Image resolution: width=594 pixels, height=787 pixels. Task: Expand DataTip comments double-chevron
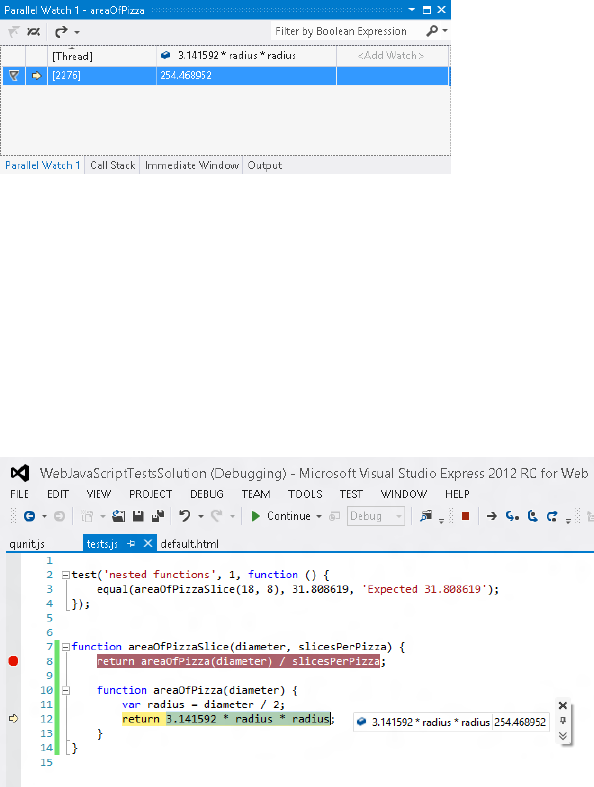point(563,736)
